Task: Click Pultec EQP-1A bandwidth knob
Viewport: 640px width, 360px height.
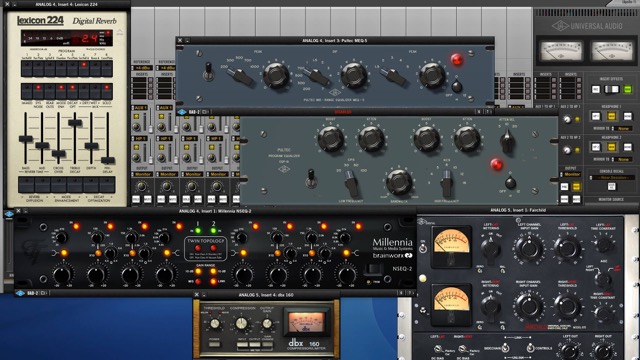Action: click(x=399, y=182)
